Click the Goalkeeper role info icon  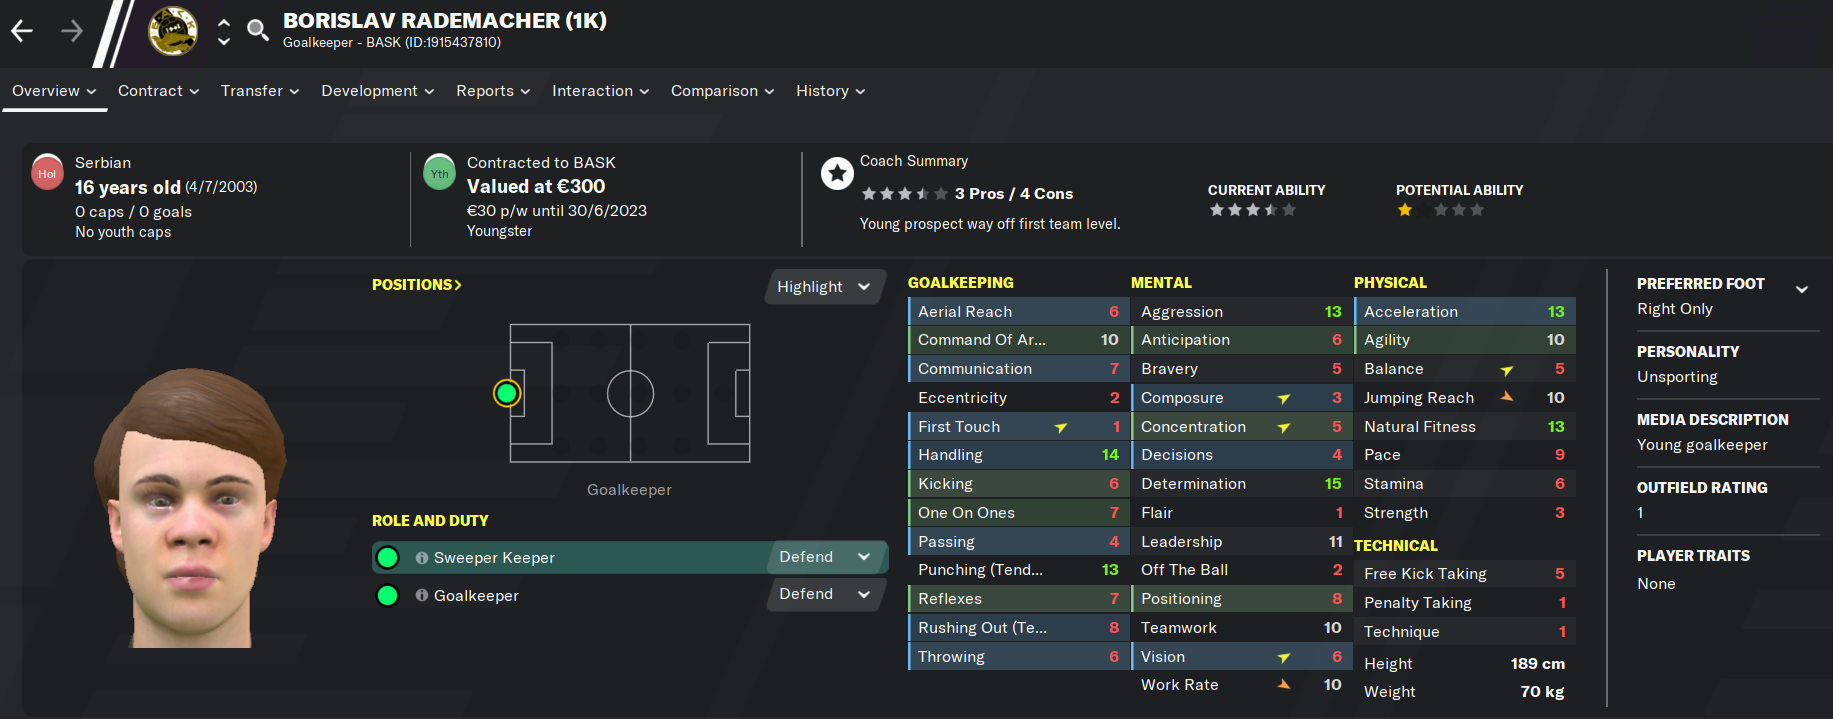tap(422, 595)
